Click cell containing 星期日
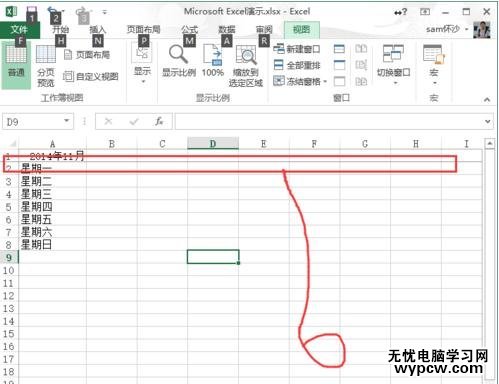 click(x=52, y=245)
